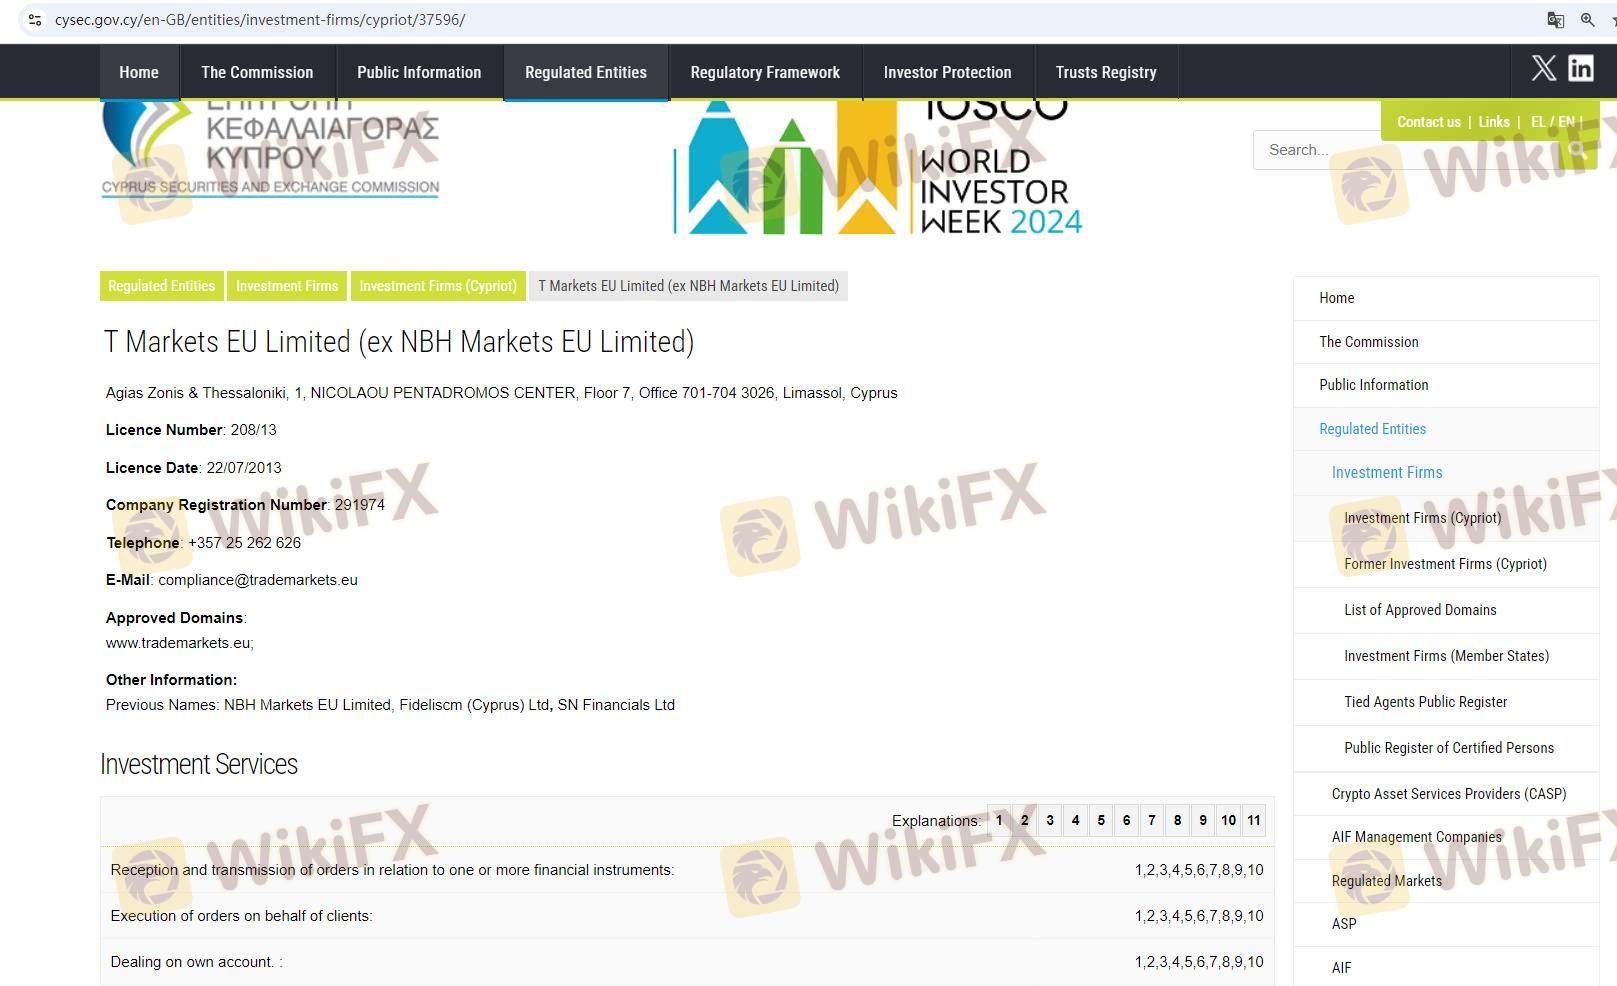Click the Licence Number 208/13 text

(x=191, y=430)
